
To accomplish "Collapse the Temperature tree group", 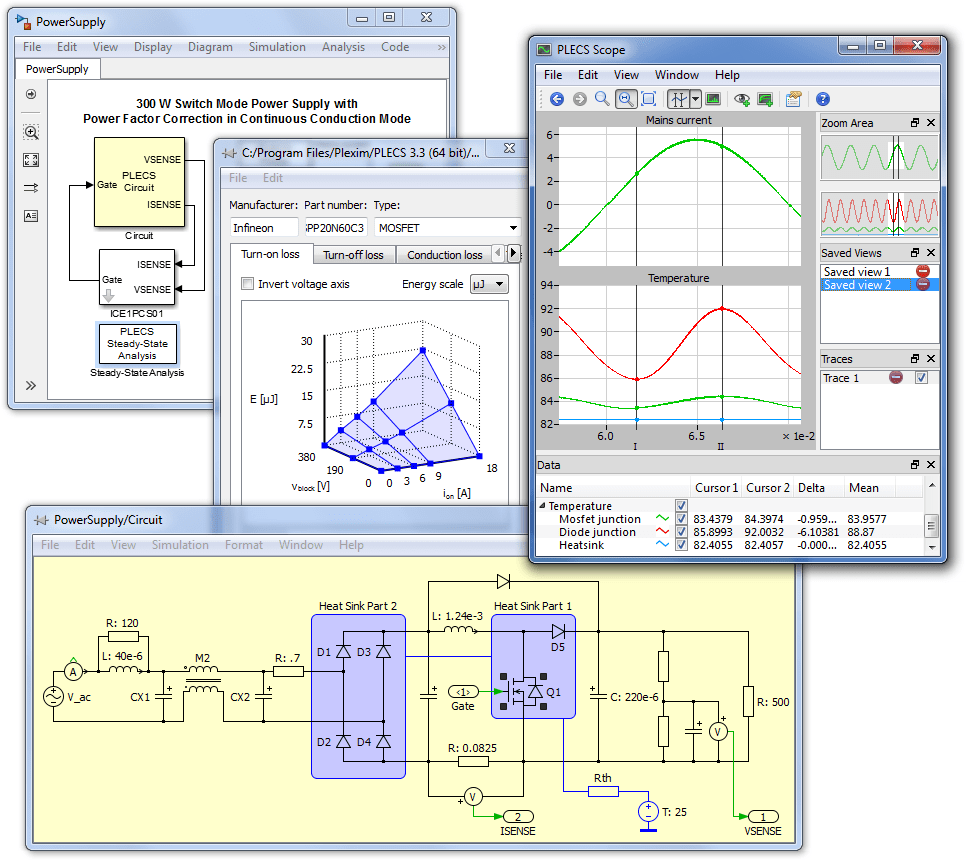I will 543,507.
